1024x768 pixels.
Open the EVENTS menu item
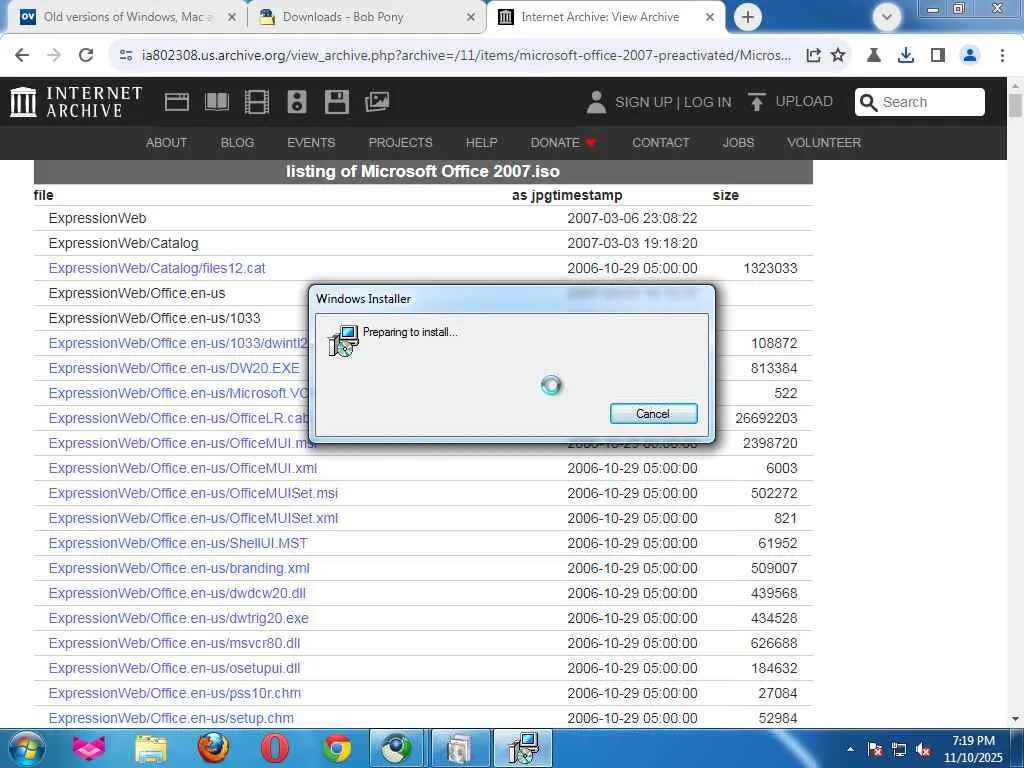(x=311, y=142)
